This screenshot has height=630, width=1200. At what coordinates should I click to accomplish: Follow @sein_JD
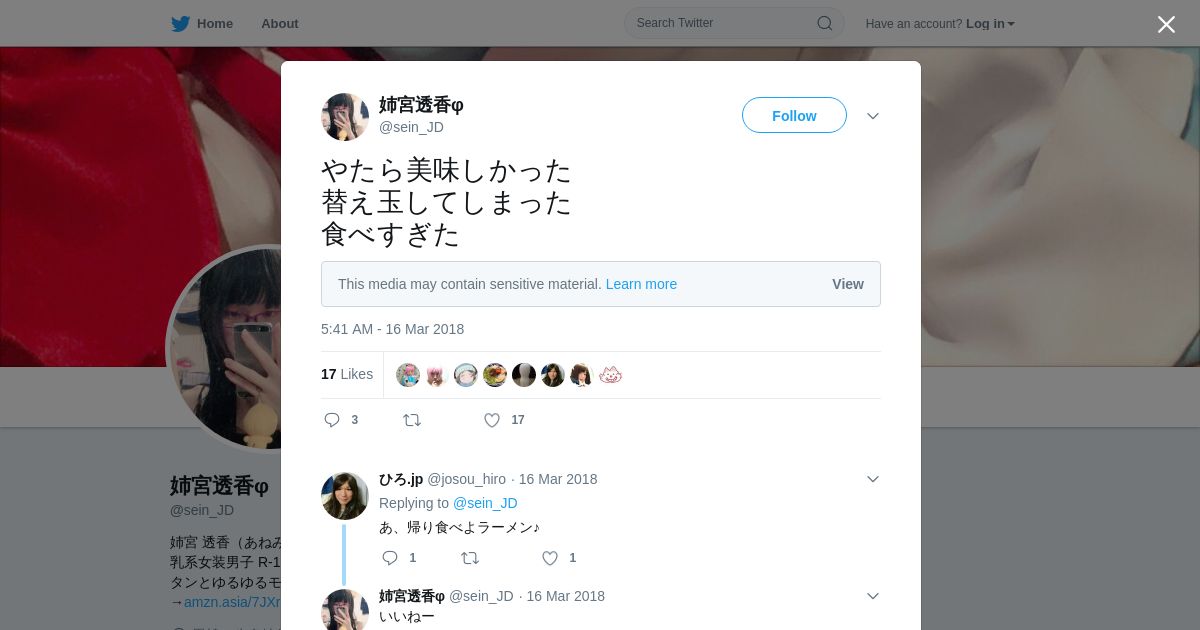click(x=794, y=115)
